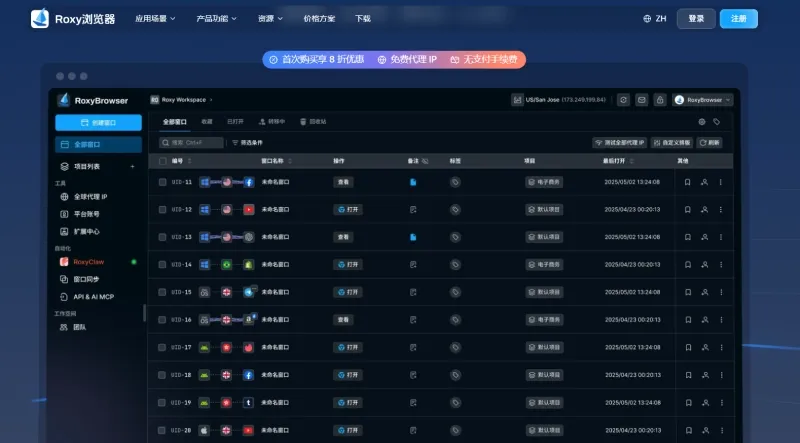The width and height of the screenshot is (800, 443).
Task: Click the 注册 register button
Action: (x=739, y=18)
